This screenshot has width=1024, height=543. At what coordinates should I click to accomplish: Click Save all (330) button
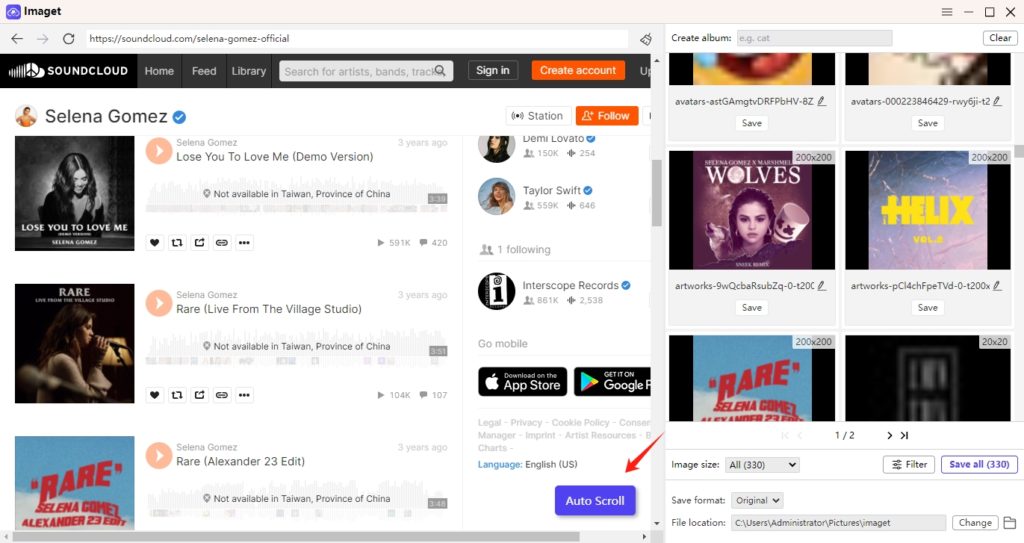pyautogui.click(x=979, y=464)
